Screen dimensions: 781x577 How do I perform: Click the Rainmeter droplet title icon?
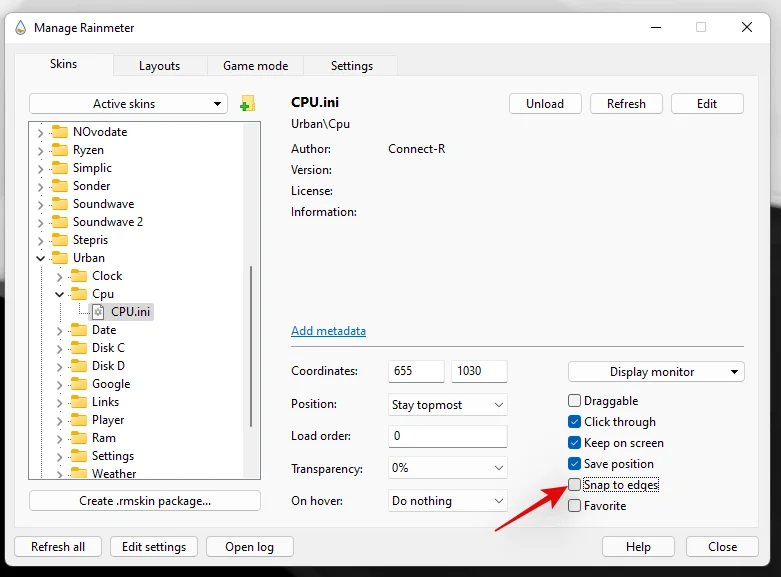[x=20, y=28]
